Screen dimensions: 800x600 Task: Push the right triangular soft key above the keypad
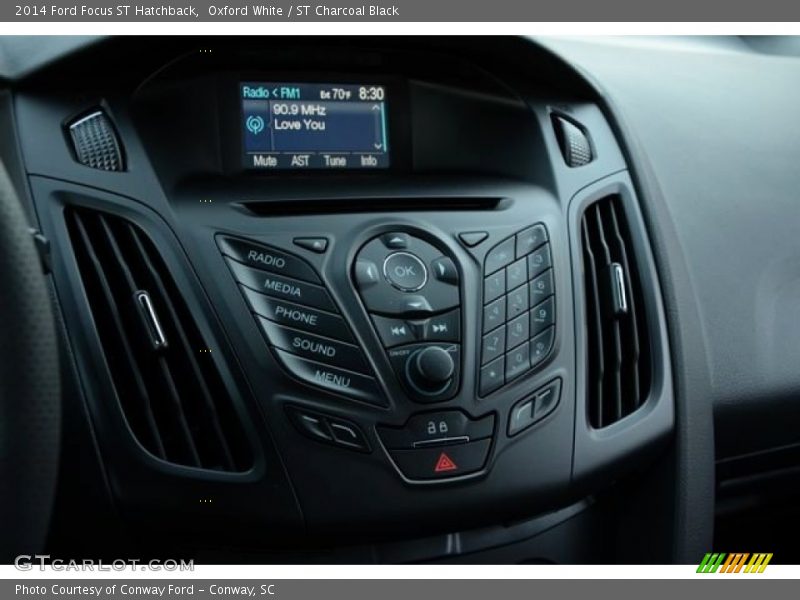(473, 238)
